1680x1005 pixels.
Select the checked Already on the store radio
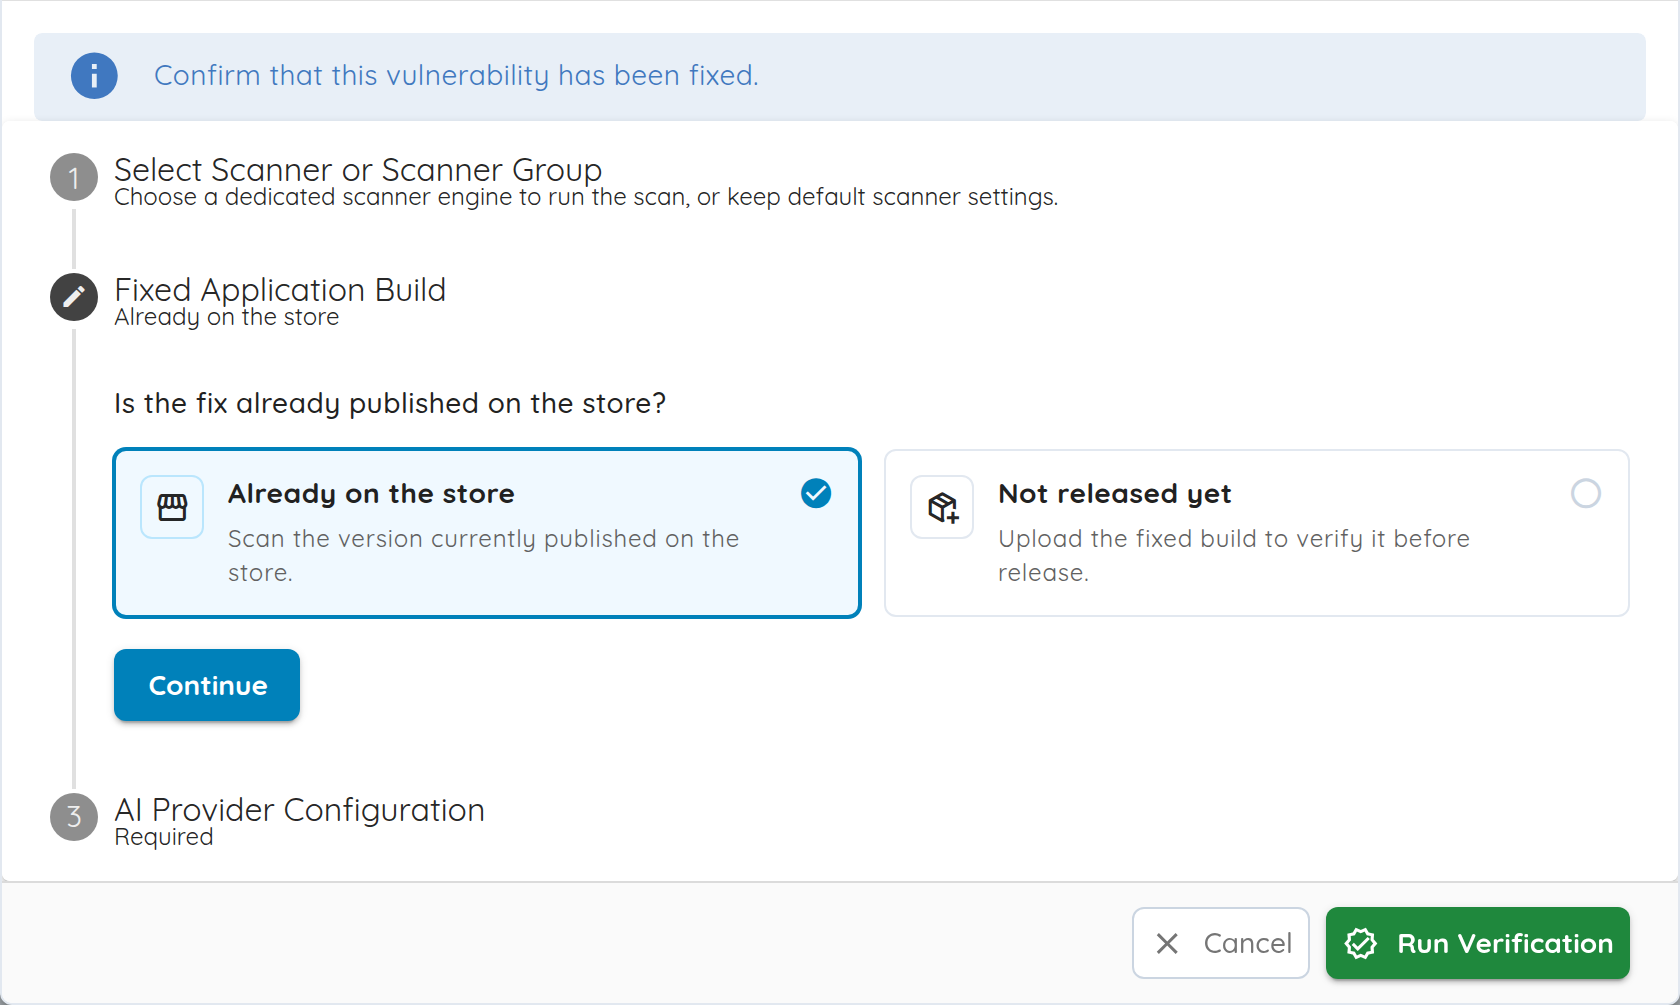click(816, 493)
